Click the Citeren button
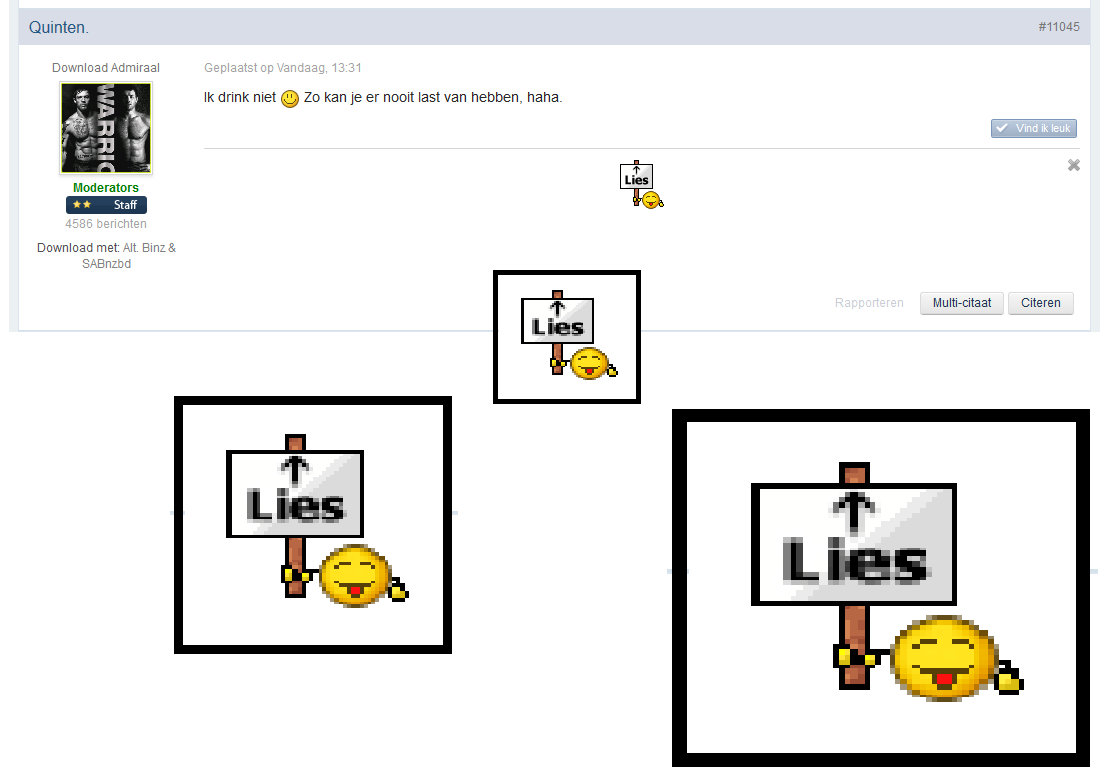The image size is (1104, 777). (x=1041, y=303)
